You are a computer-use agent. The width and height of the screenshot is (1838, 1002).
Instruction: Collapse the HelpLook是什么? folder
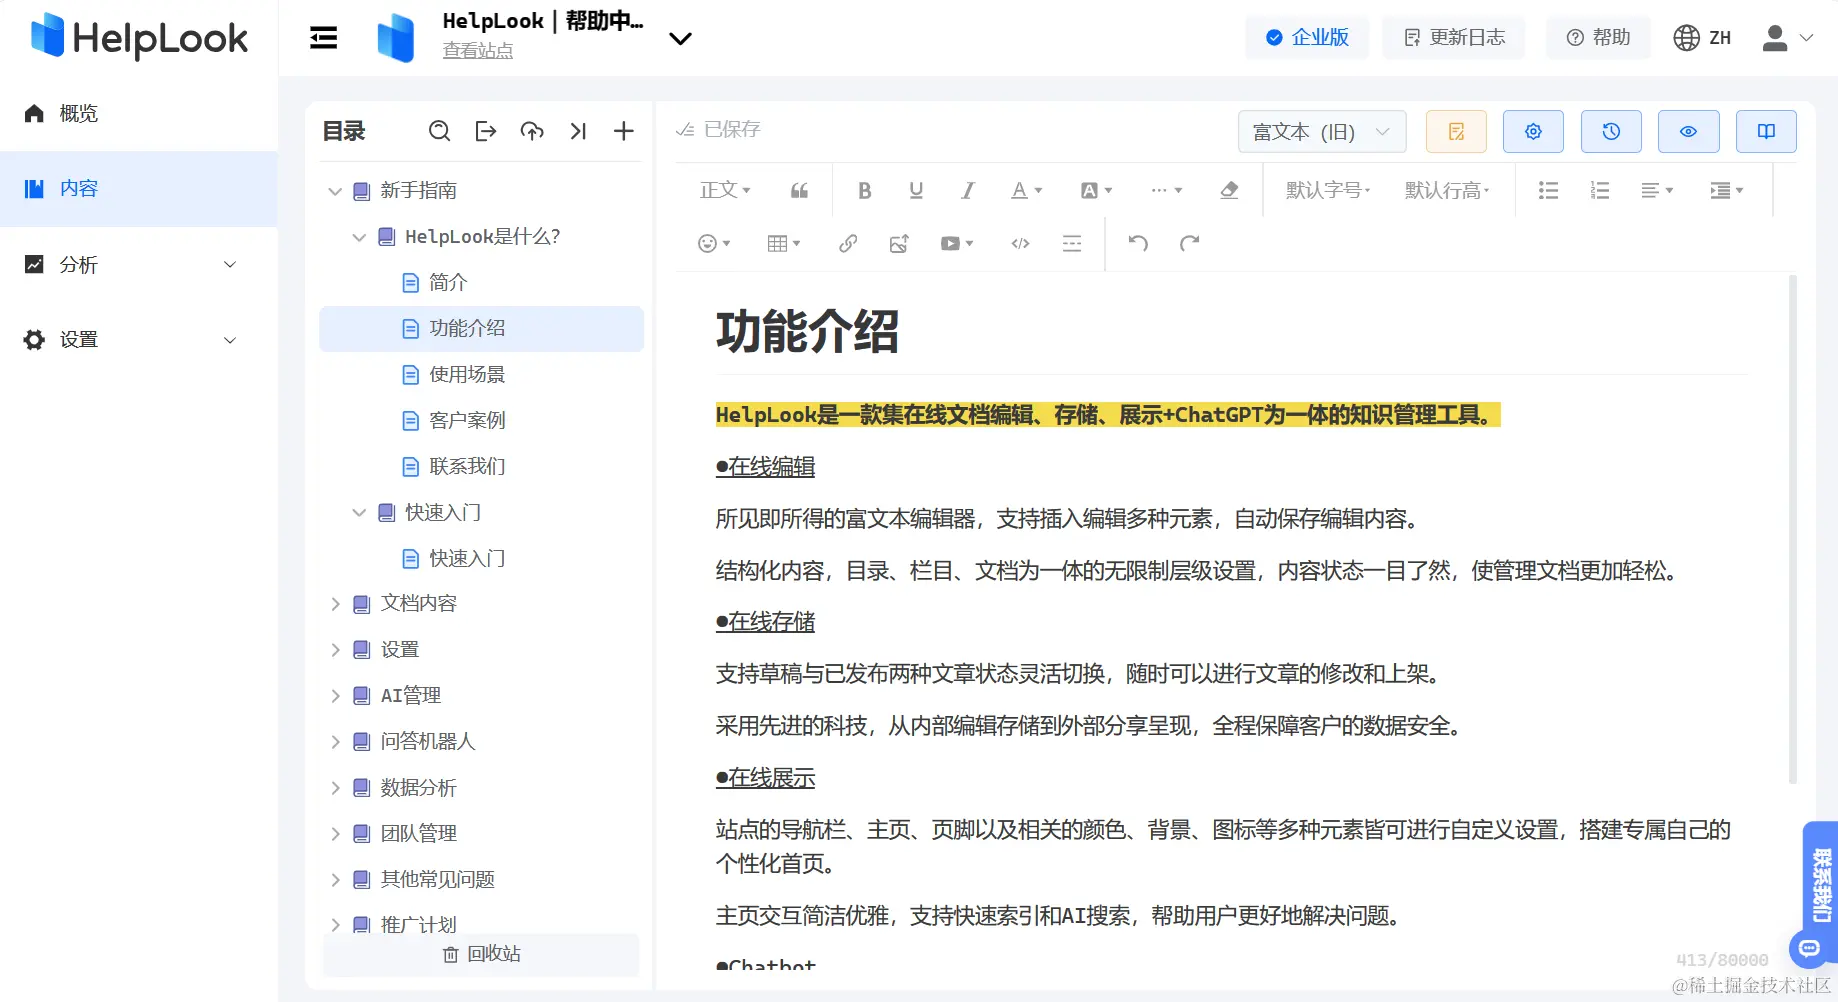click(359, 237)
